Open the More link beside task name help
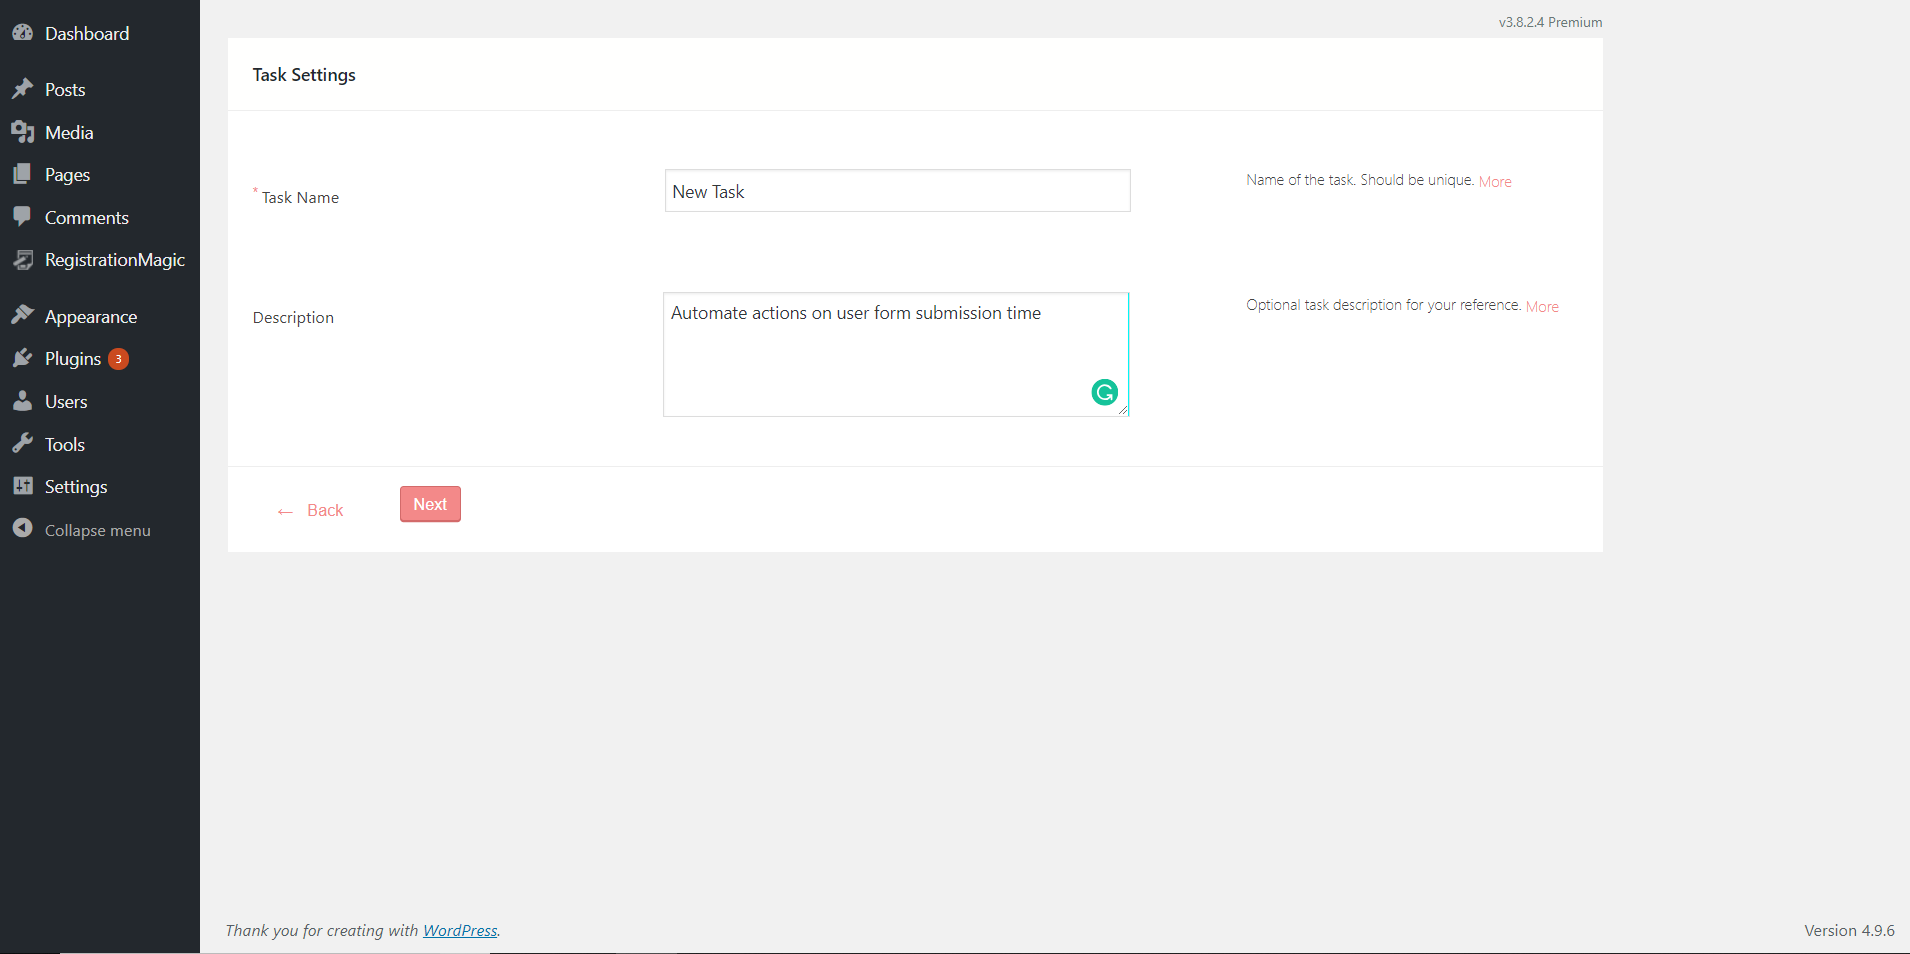Viewport: 1910px width, 954px height. tap(1495, 181)
